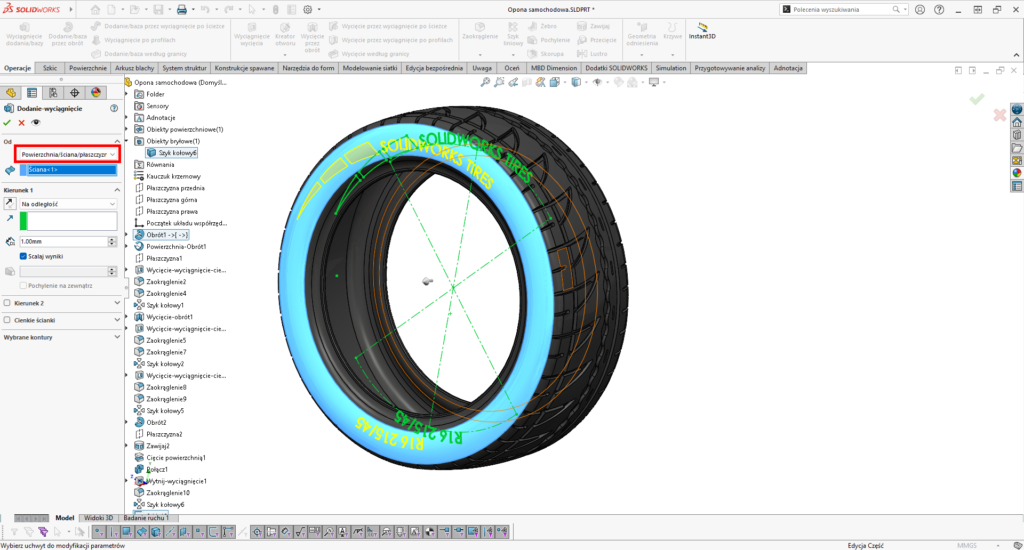Open the DimXpertManager crosshair tab icon
Screen dimensions: 1024x550
tap(74, 93)
